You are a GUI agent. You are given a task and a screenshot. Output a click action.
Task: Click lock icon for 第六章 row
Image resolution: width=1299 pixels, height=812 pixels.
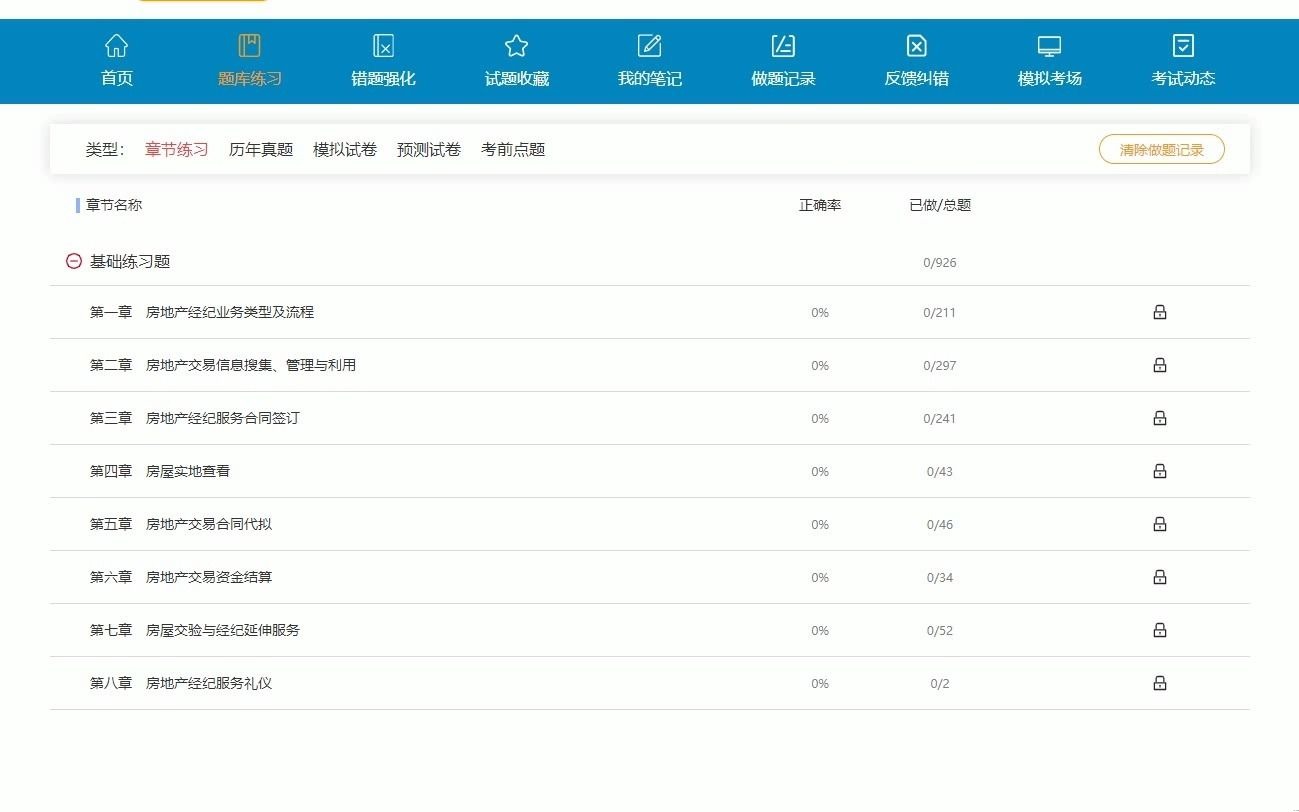click(1160, 577)
